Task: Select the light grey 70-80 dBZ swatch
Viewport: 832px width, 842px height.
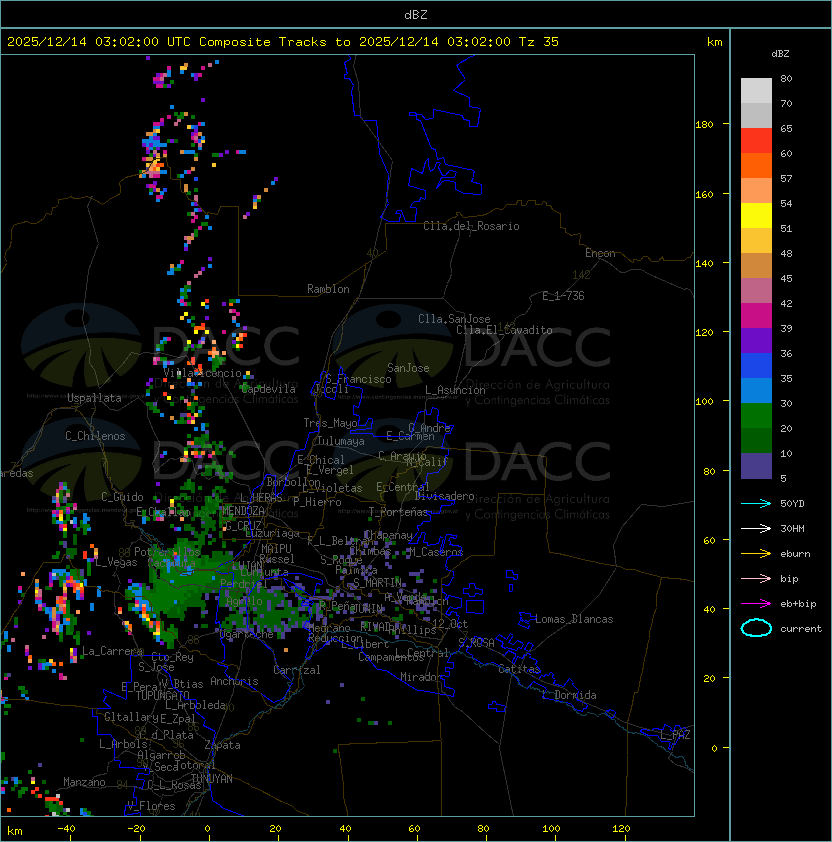Action: click(x=756, y=91)
